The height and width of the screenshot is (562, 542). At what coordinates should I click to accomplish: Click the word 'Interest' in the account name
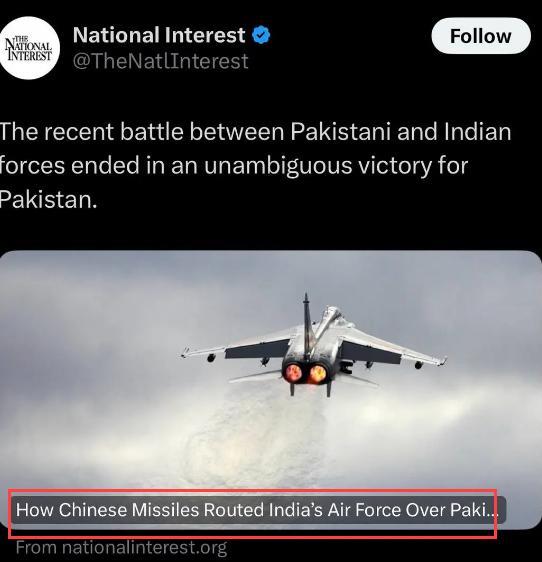tap(205, 35)
